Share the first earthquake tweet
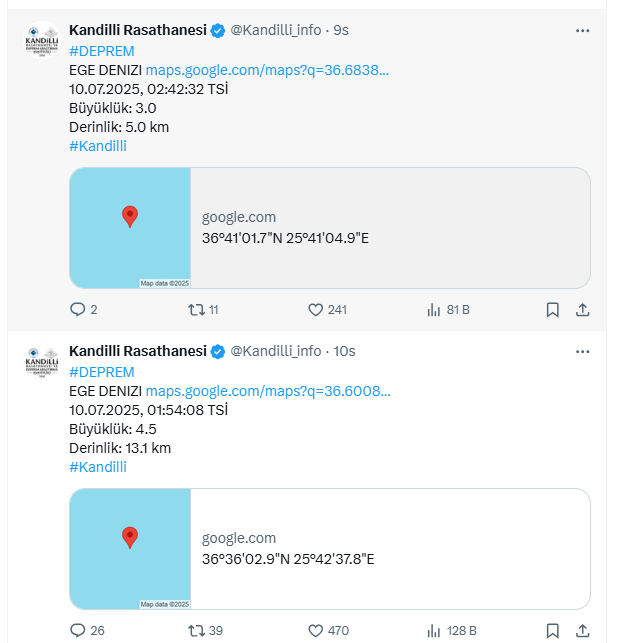Screen dimensions: 623x643 [x=582, y=310]
